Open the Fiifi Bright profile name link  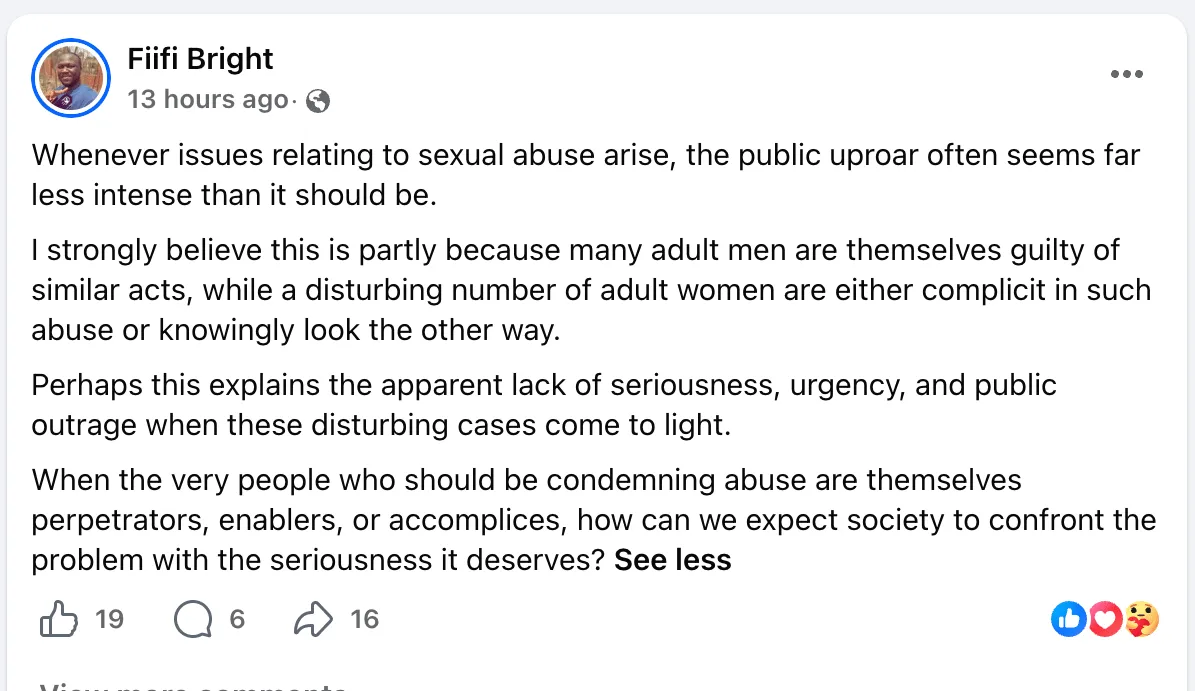coord(200,59)
